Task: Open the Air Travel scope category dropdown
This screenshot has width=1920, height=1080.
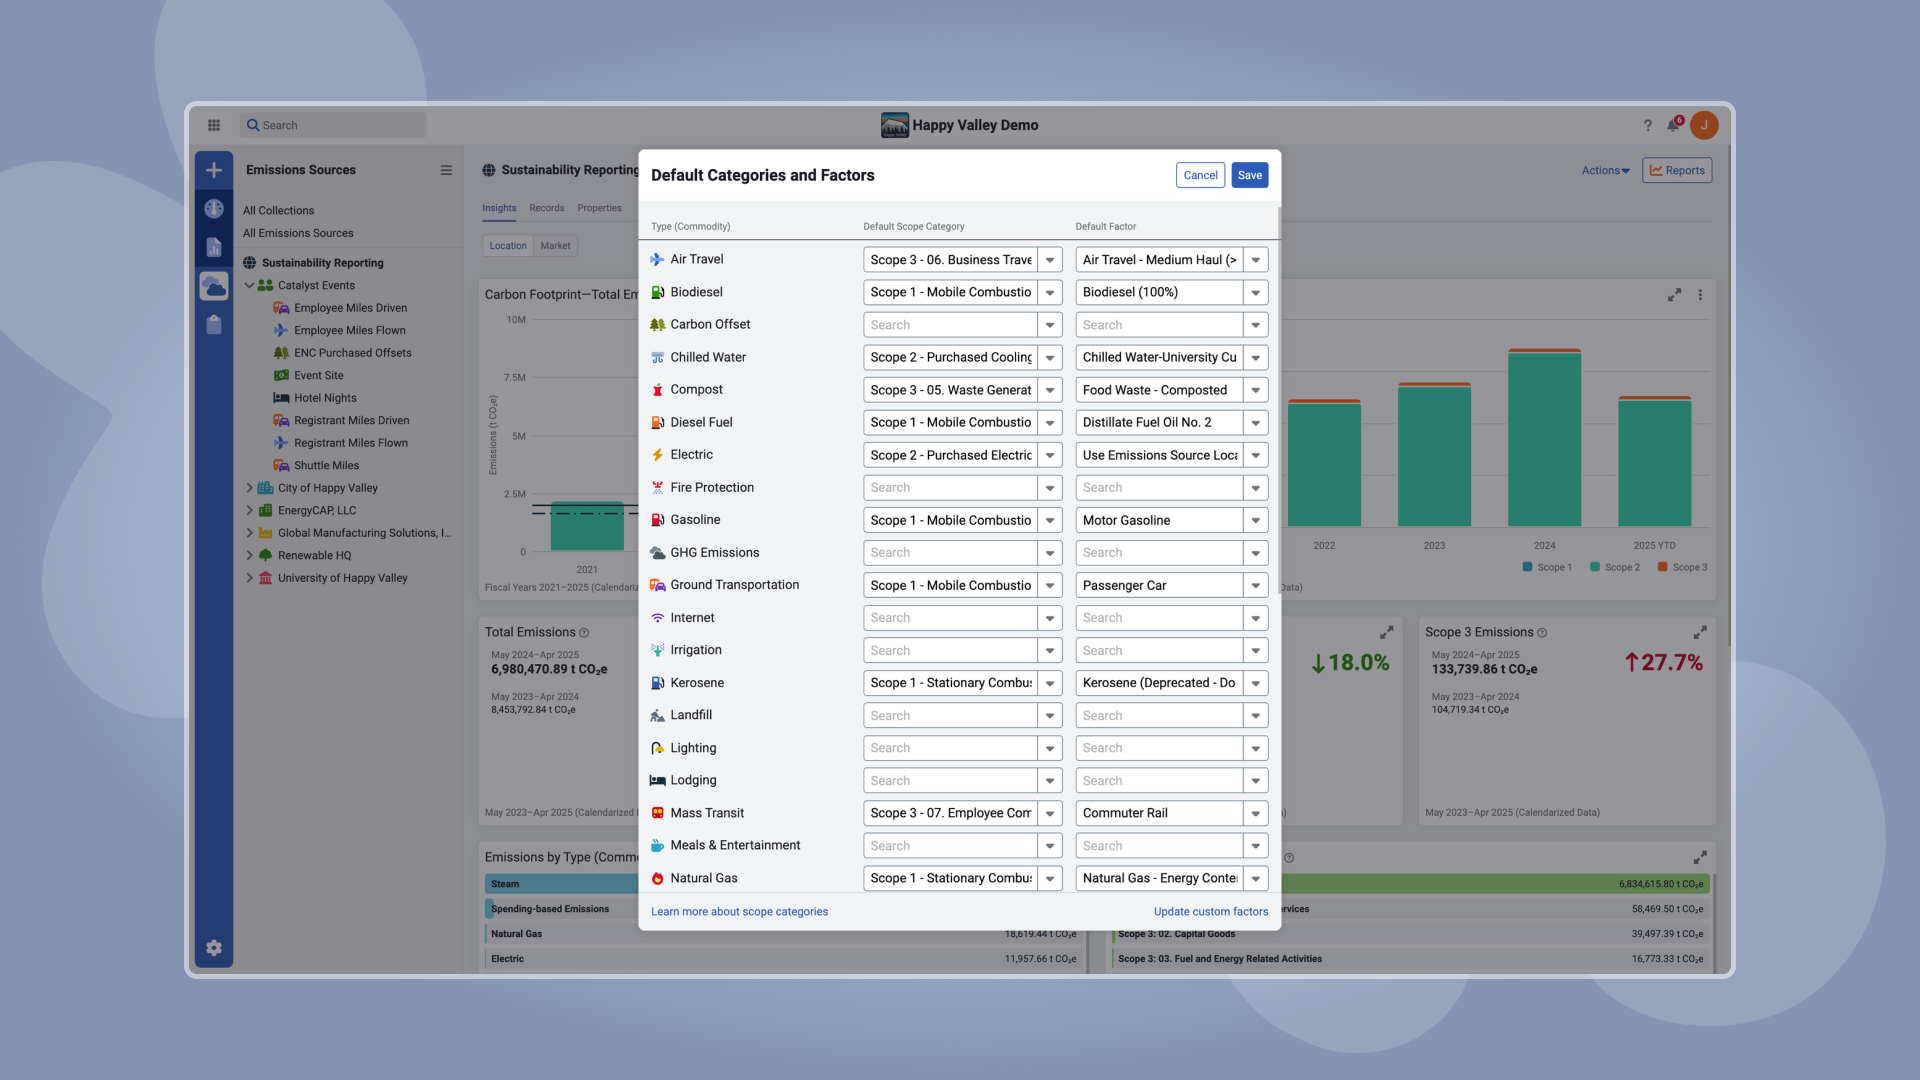Action: point(1050,260)
